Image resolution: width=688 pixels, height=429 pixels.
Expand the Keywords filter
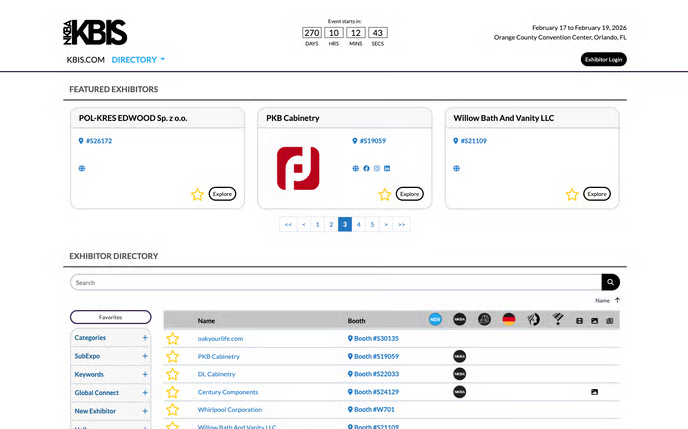click(x=111, y=375)
